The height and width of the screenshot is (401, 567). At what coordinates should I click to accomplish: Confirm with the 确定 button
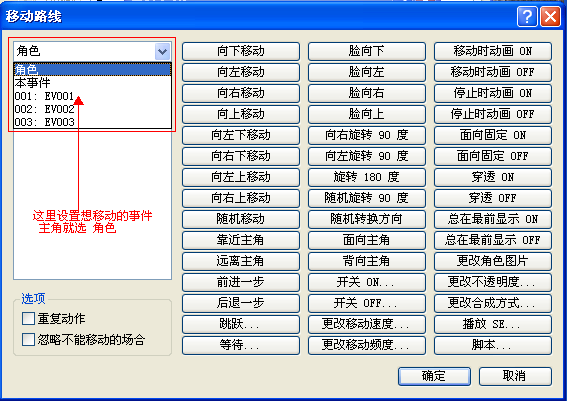click(x=434, y=376)
